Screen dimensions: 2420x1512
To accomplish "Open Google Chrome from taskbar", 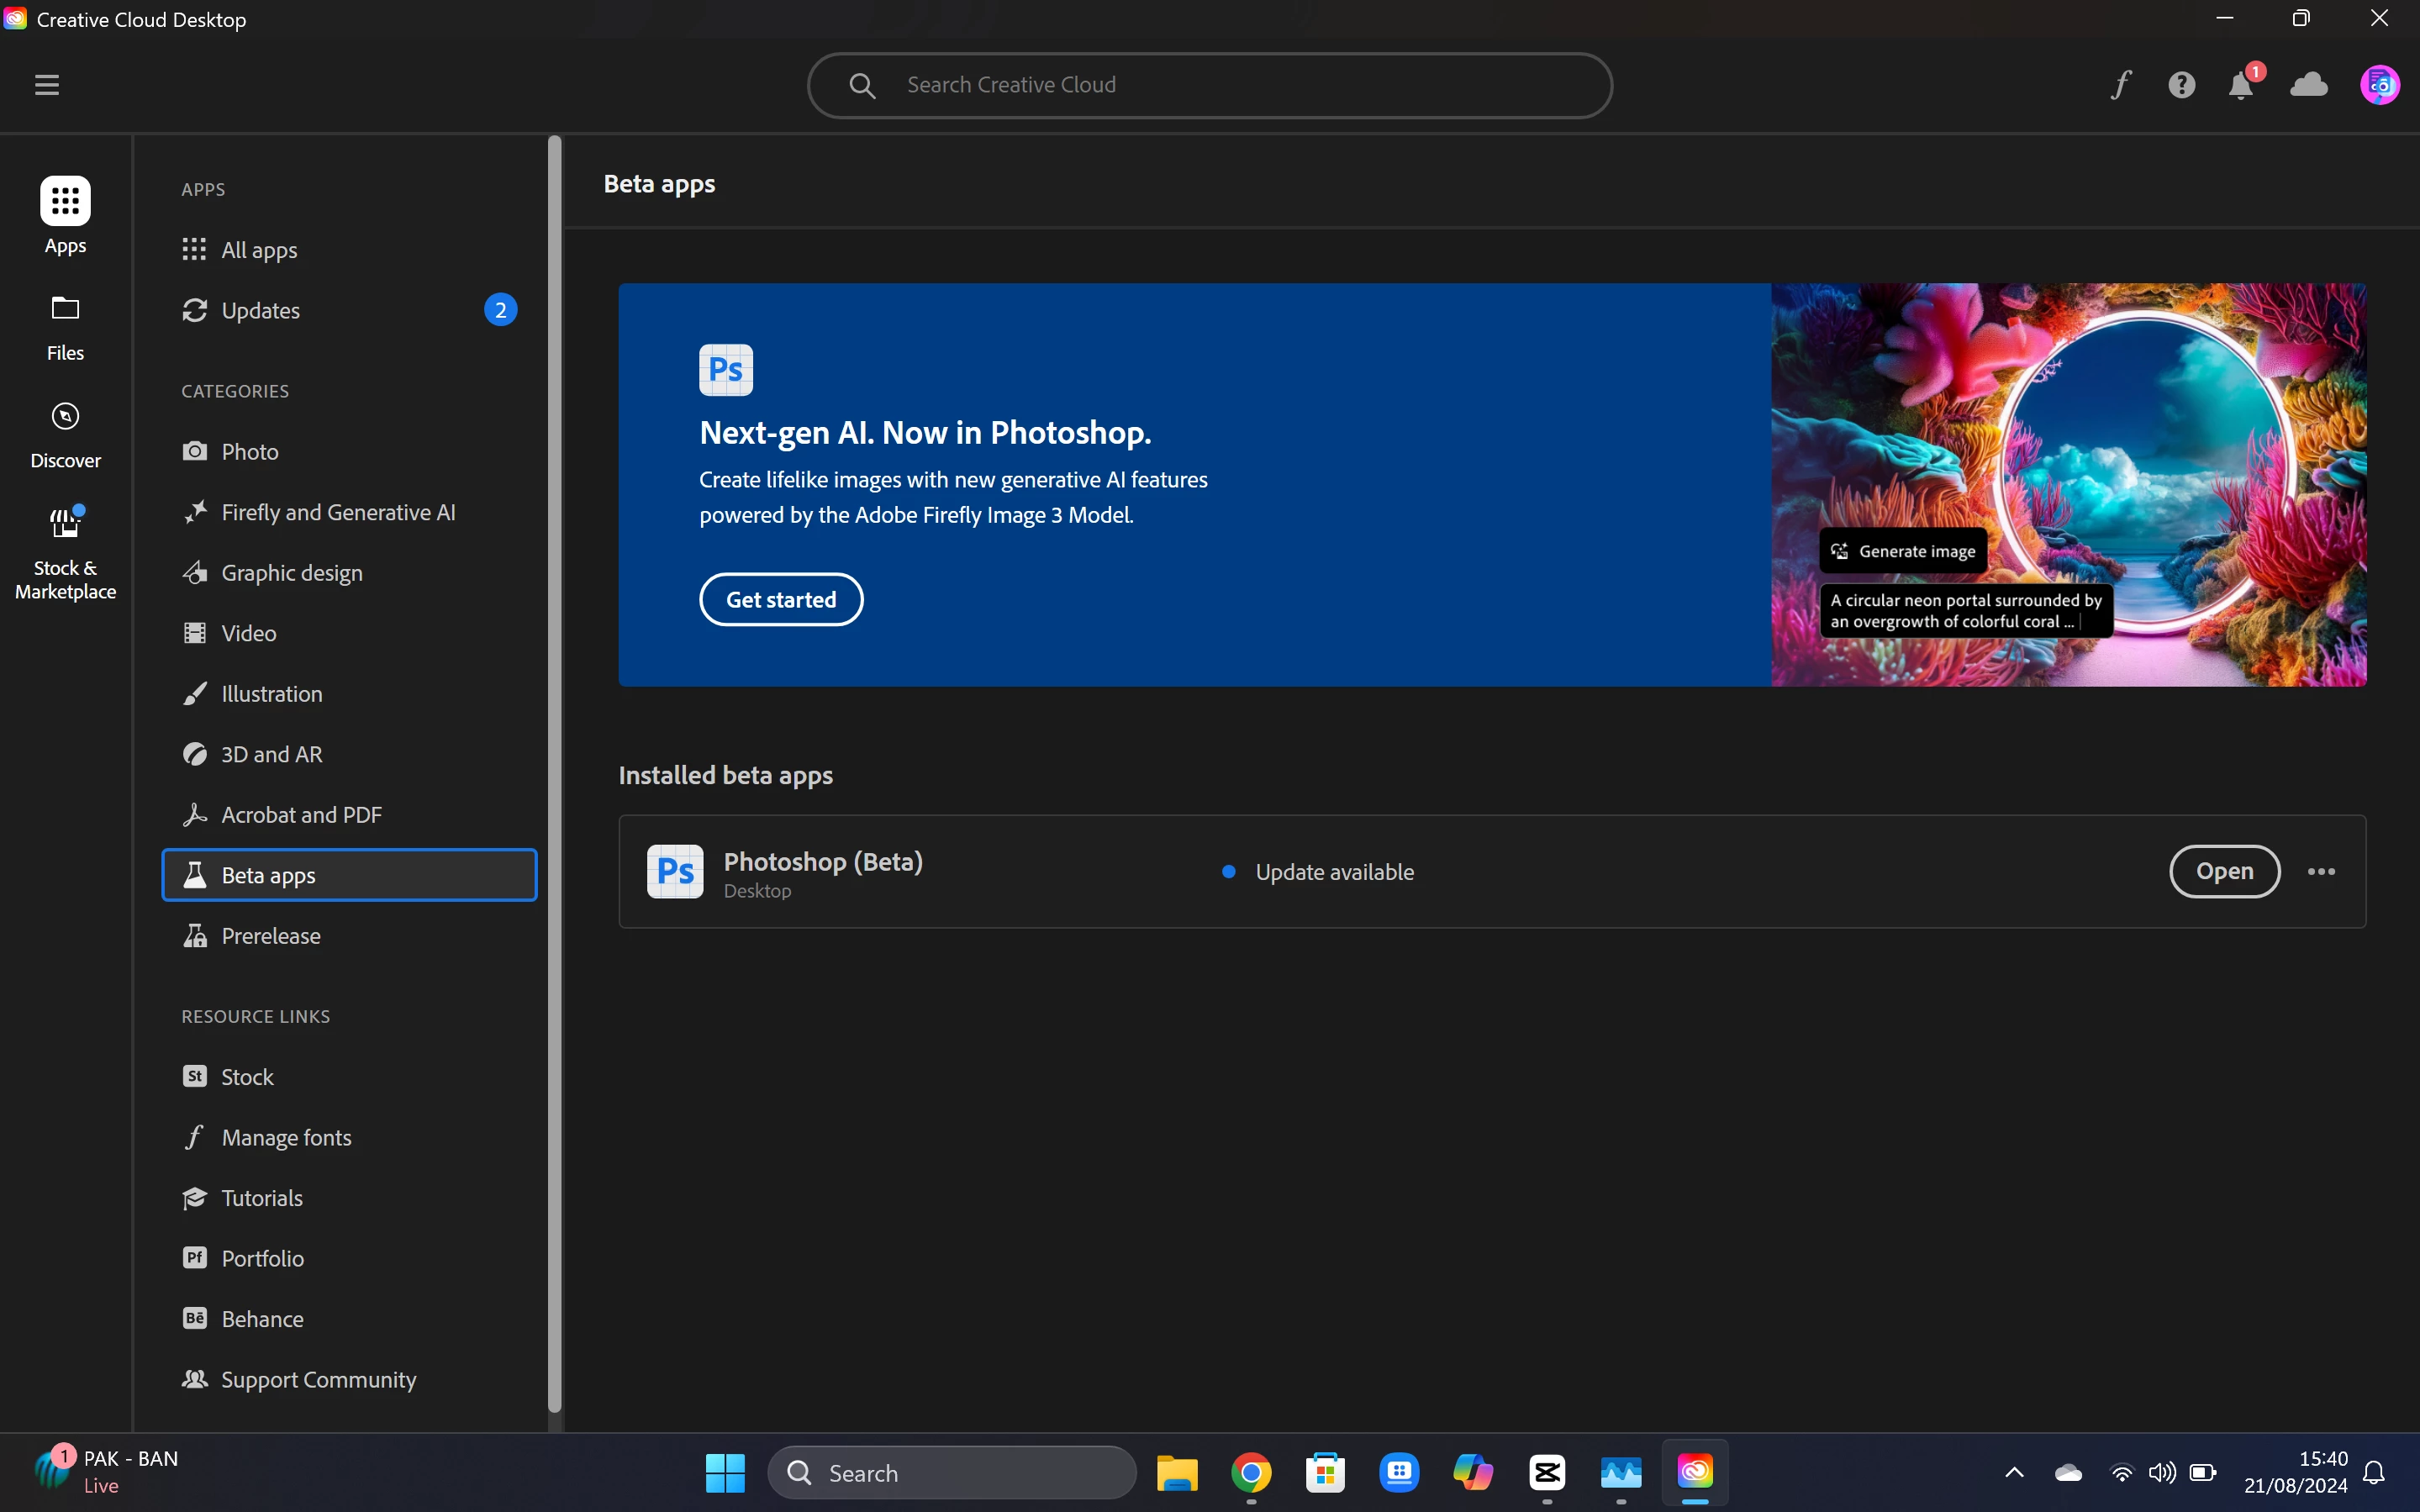I will click(x=1251, y=1472).
